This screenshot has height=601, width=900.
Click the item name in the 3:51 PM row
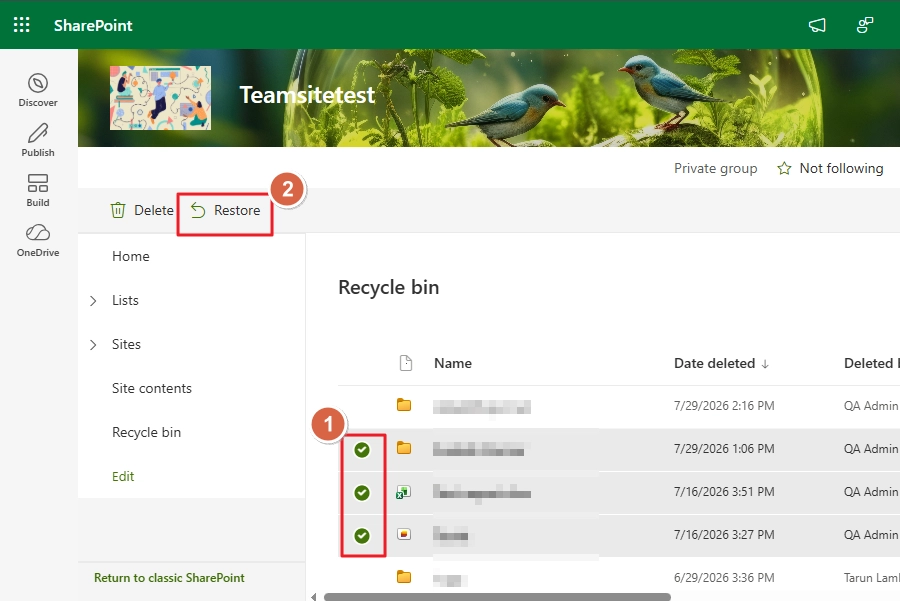[482, 493]
